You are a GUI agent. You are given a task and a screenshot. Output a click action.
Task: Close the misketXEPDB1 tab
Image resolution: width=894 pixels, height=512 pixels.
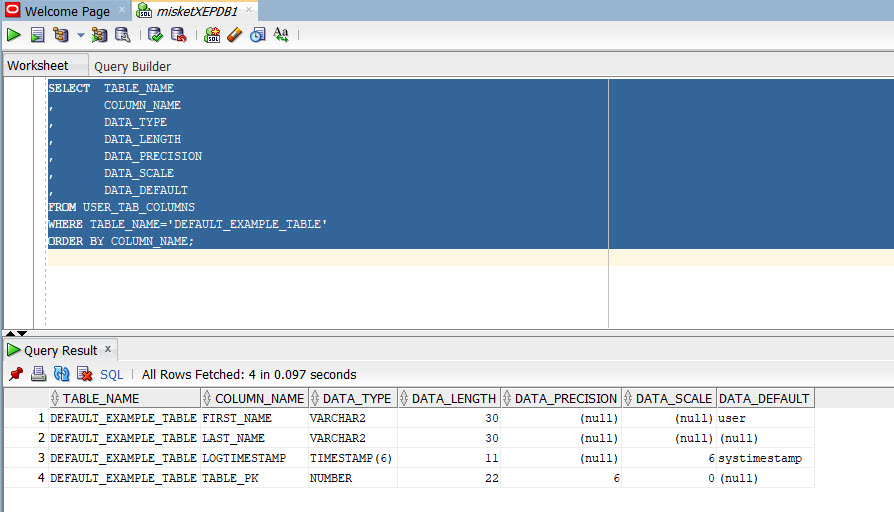tap(249, 10)
